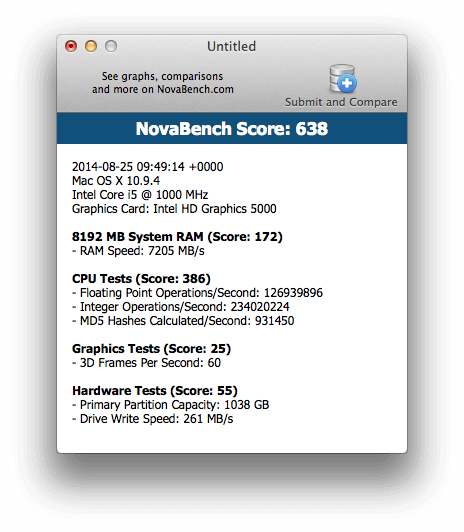Click the 3D Frames Per Second: 60 line

[x=147, y=363]
